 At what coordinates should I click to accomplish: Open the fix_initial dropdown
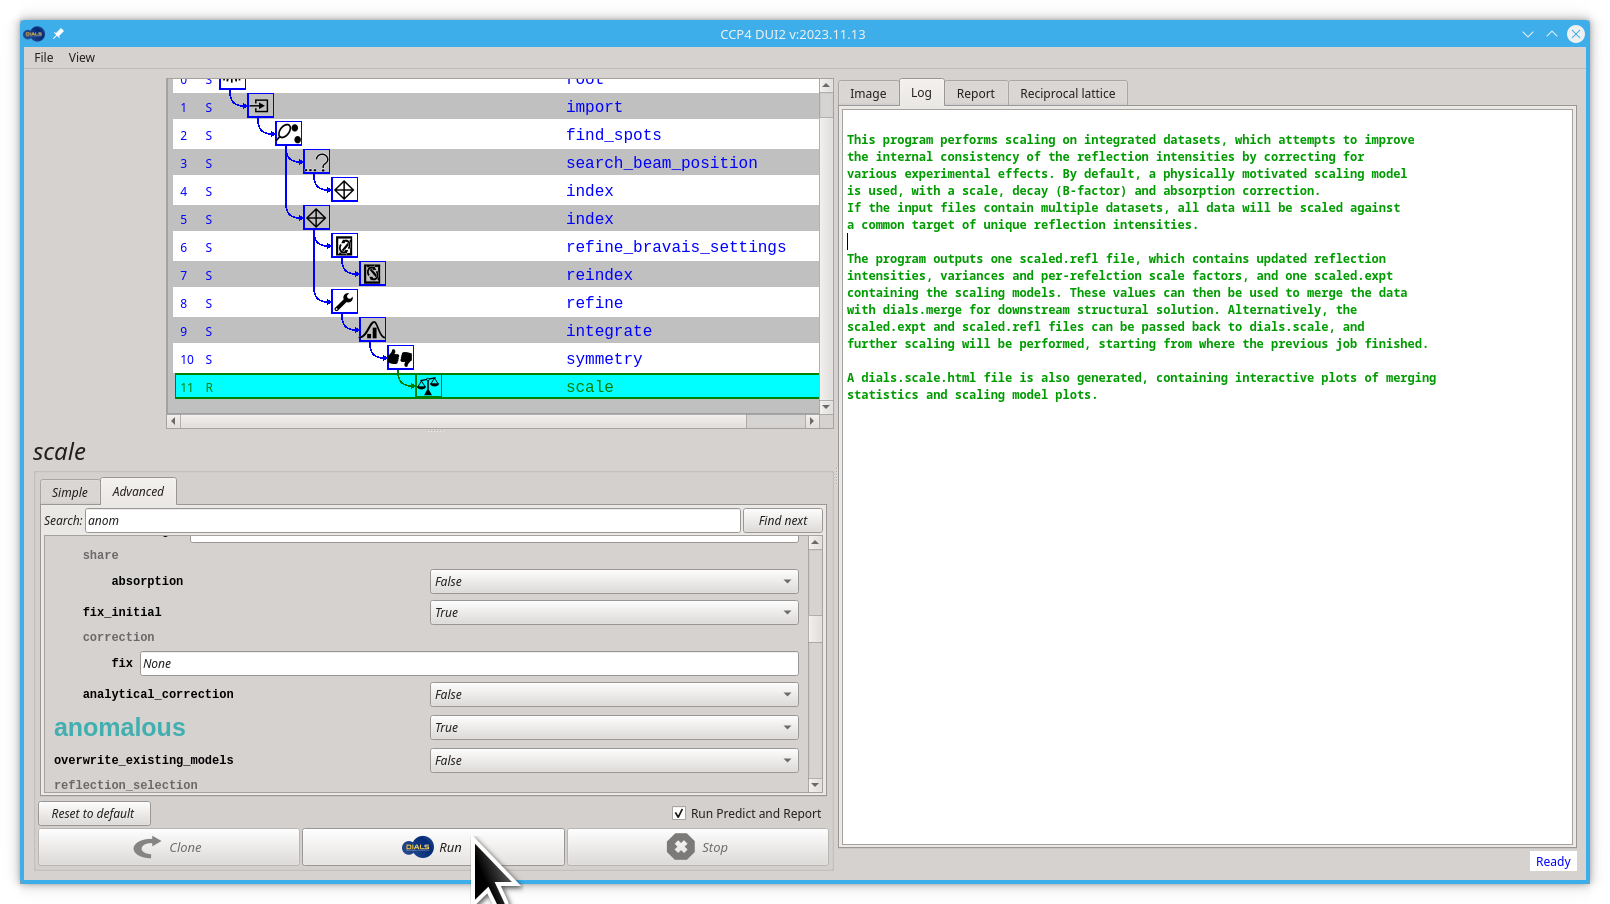(614, 612)
